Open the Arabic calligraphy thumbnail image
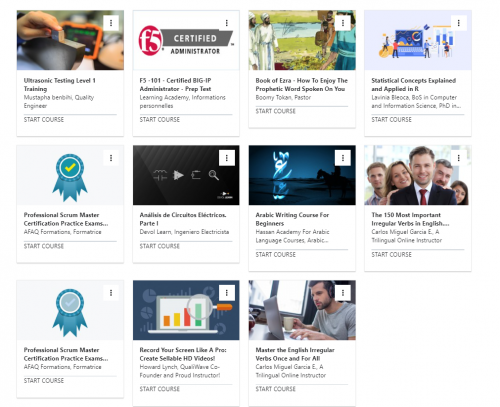Viewport: 500px width, 407px height. point(302,175)
